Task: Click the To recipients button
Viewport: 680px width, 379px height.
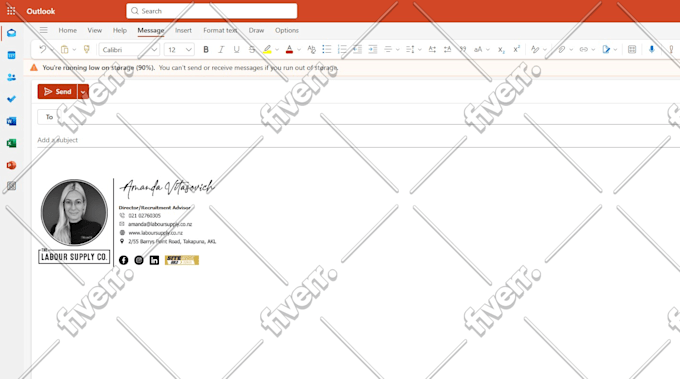Action: click(x=49, y=117)
